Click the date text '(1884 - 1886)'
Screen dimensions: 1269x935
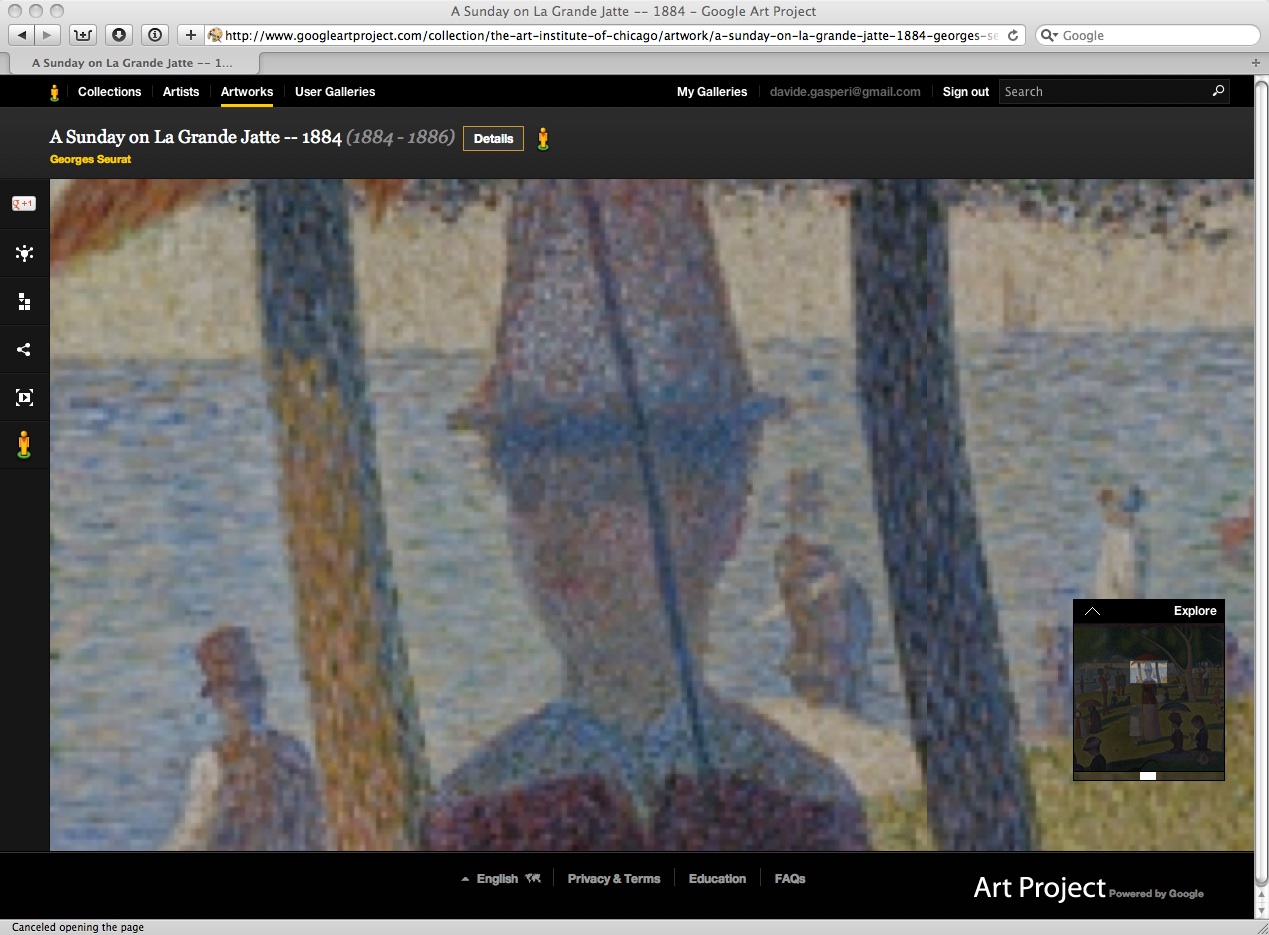pos(401,137)
